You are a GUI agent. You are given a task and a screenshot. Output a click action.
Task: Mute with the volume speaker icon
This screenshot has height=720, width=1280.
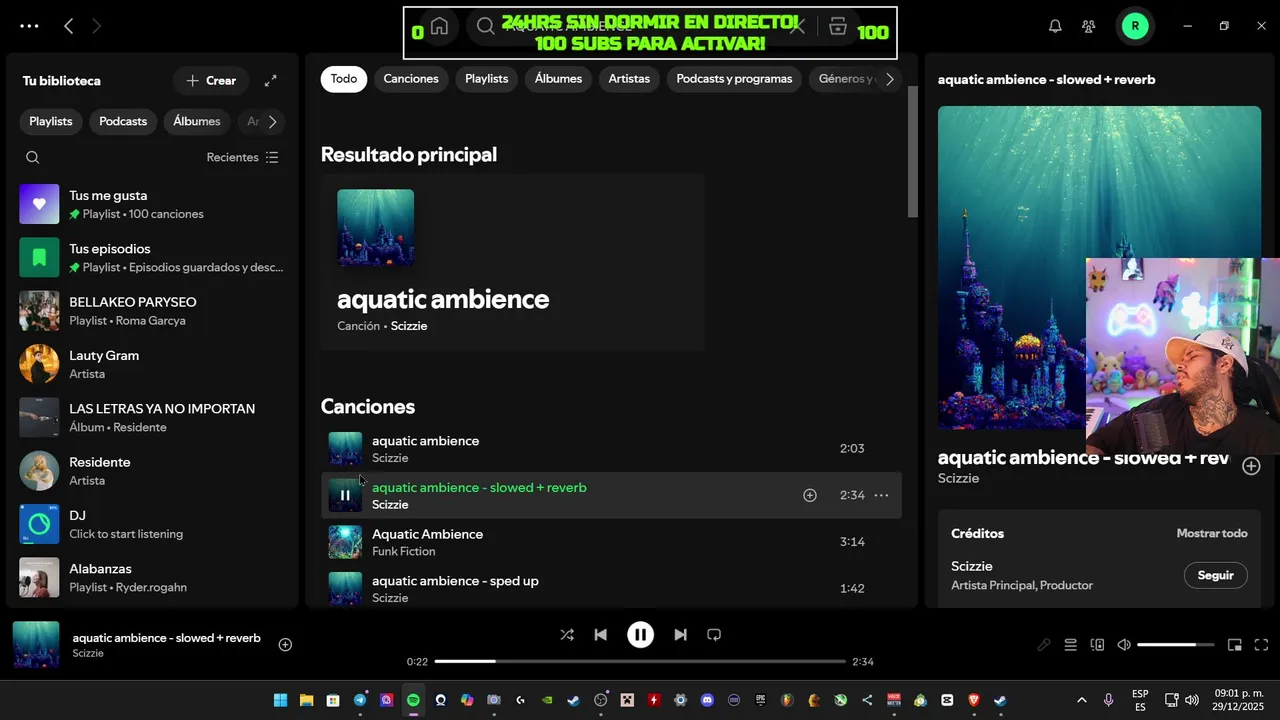point(1124,645)
